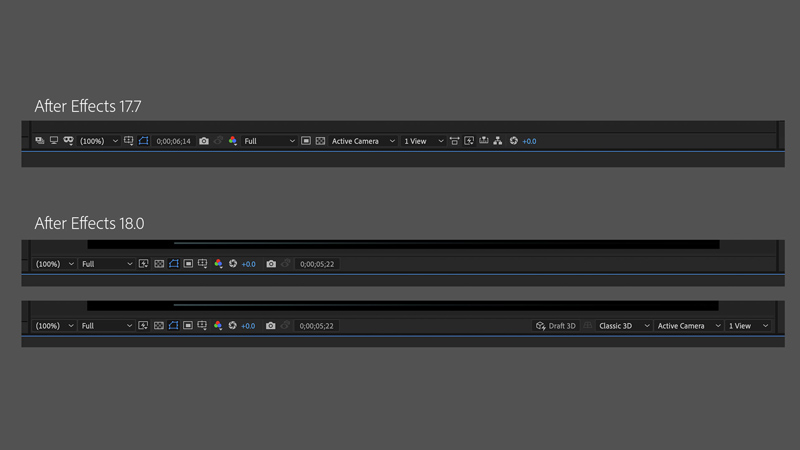Click the 0;00;05;22 timecode in bottom toolbar
This screenshot has width=800, height=450.
(317, 326)
